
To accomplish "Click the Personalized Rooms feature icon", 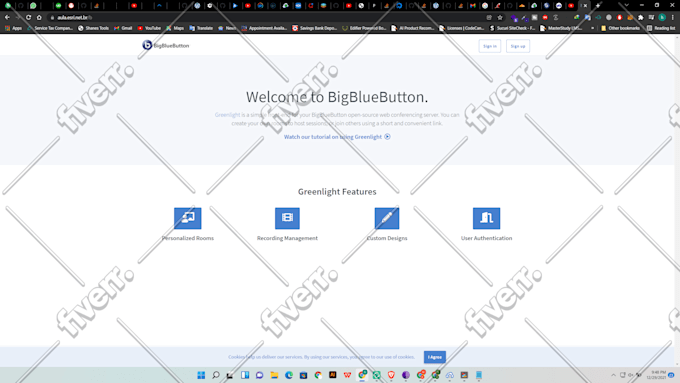I will pyautogui.click(x=187, y=218).
